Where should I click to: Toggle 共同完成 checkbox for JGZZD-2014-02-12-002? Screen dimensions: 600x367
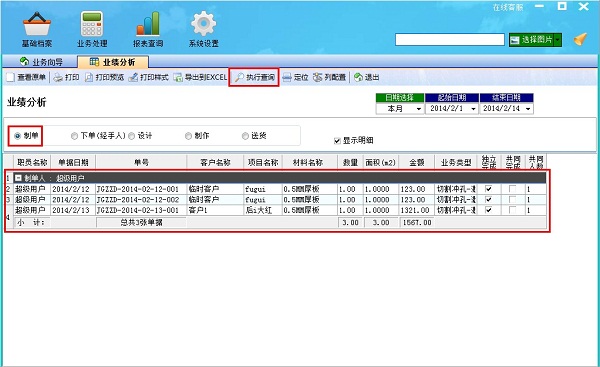pos(512,199)
